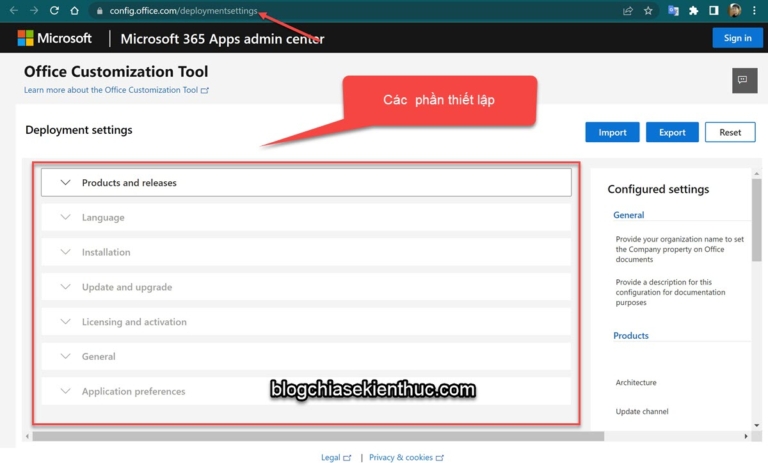This screenshot has height=463, width=768.
Task: Click Microsoft 365 Apps admin center title
Action: (222, 39)
